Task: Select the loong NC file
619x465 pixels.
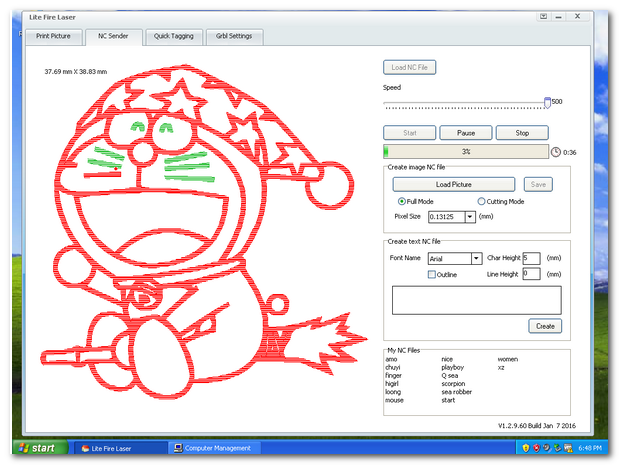Action: click(x=393, y=392)
